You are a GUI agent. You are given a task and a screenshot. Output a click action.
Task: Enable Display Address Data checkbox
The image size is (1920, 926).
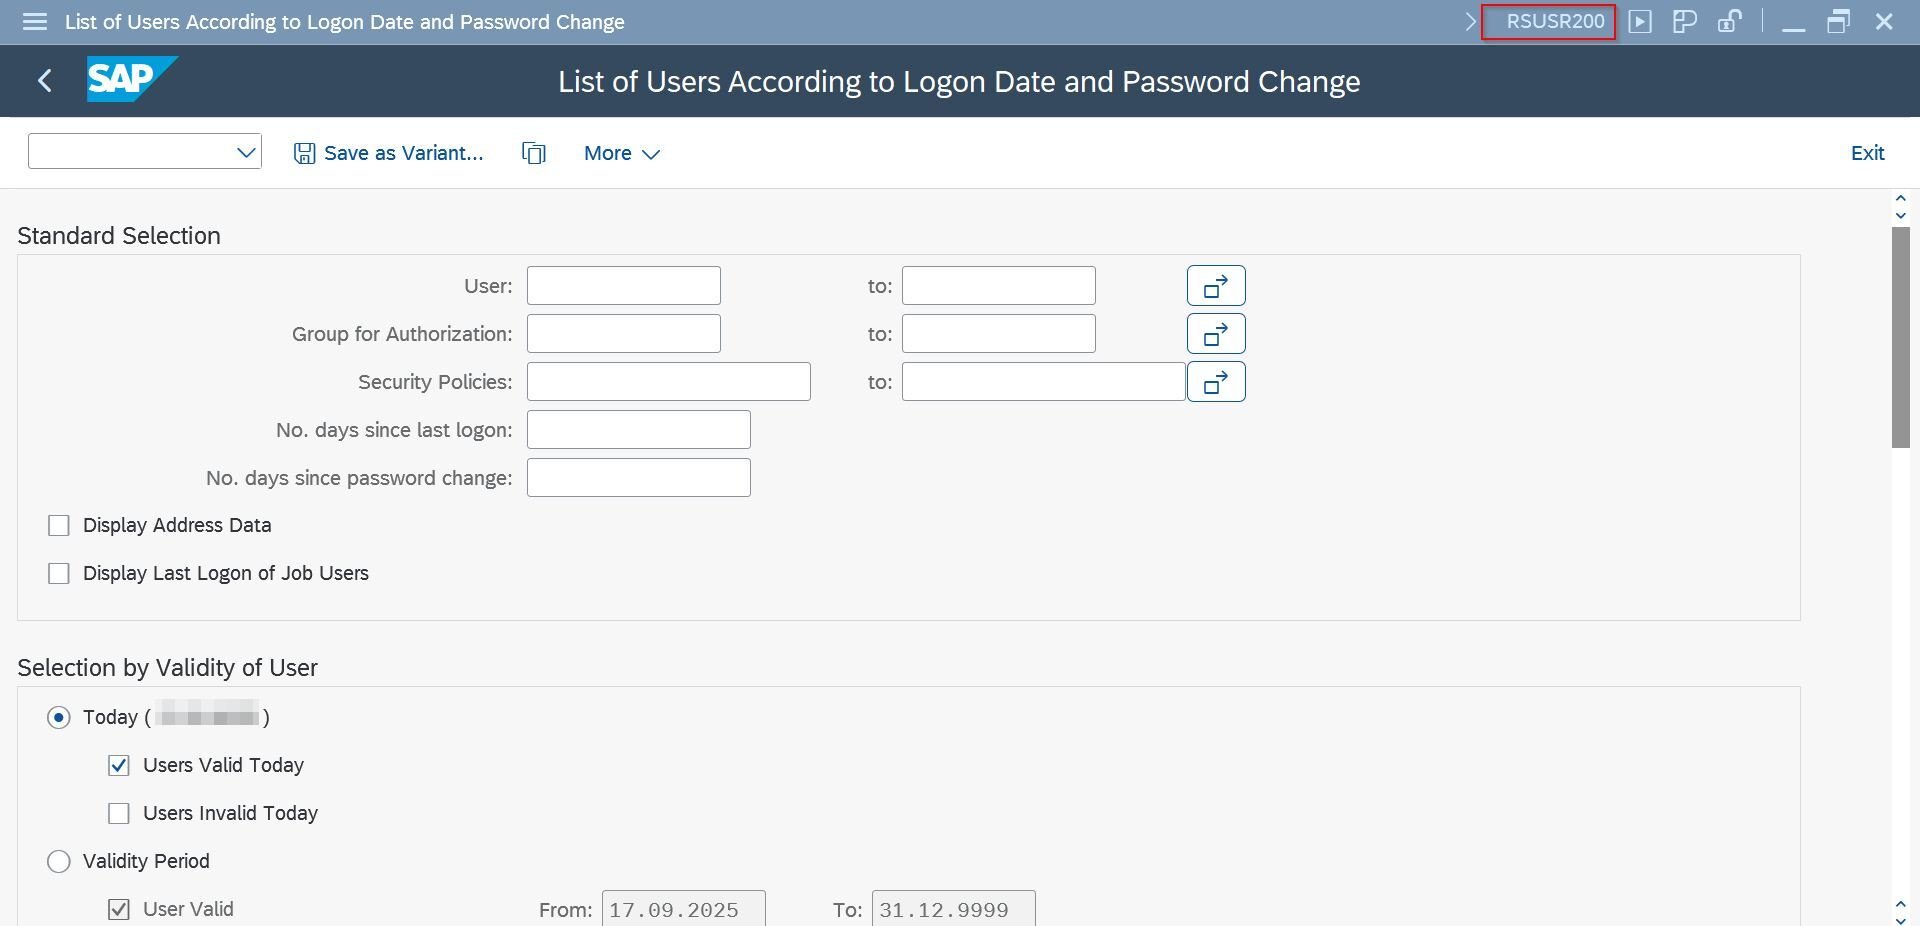(x=59, y=526)
